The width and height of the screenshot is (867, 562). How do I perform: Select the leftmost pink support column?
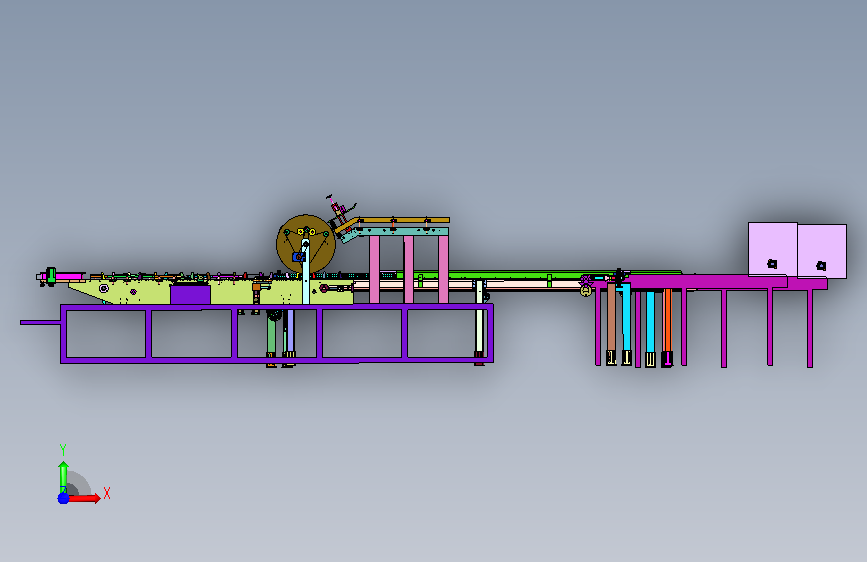(x=374, y=270)
